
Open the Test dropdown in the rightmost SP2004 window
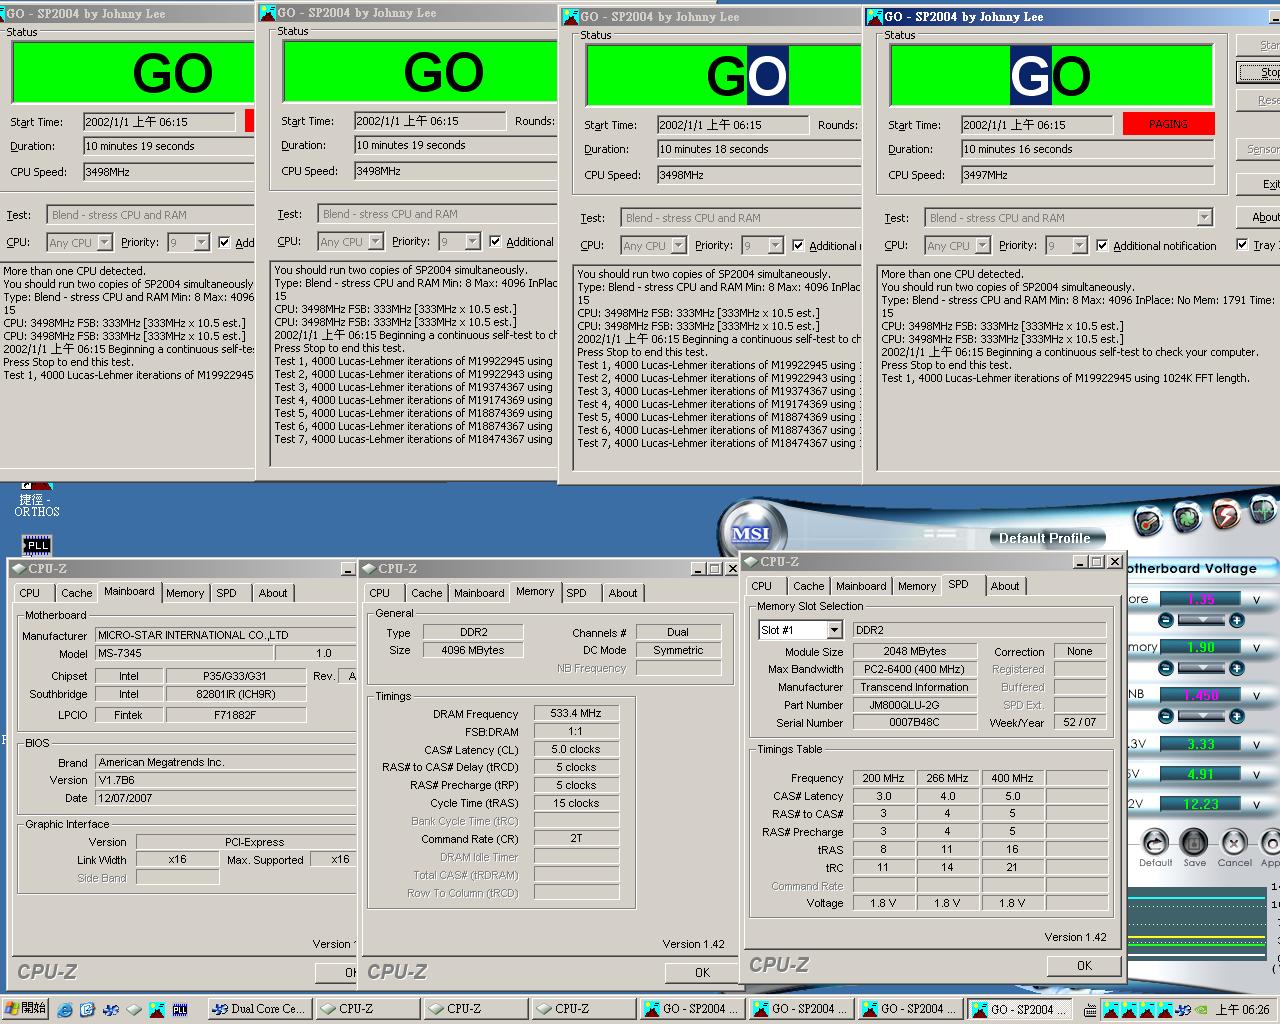1204,217
